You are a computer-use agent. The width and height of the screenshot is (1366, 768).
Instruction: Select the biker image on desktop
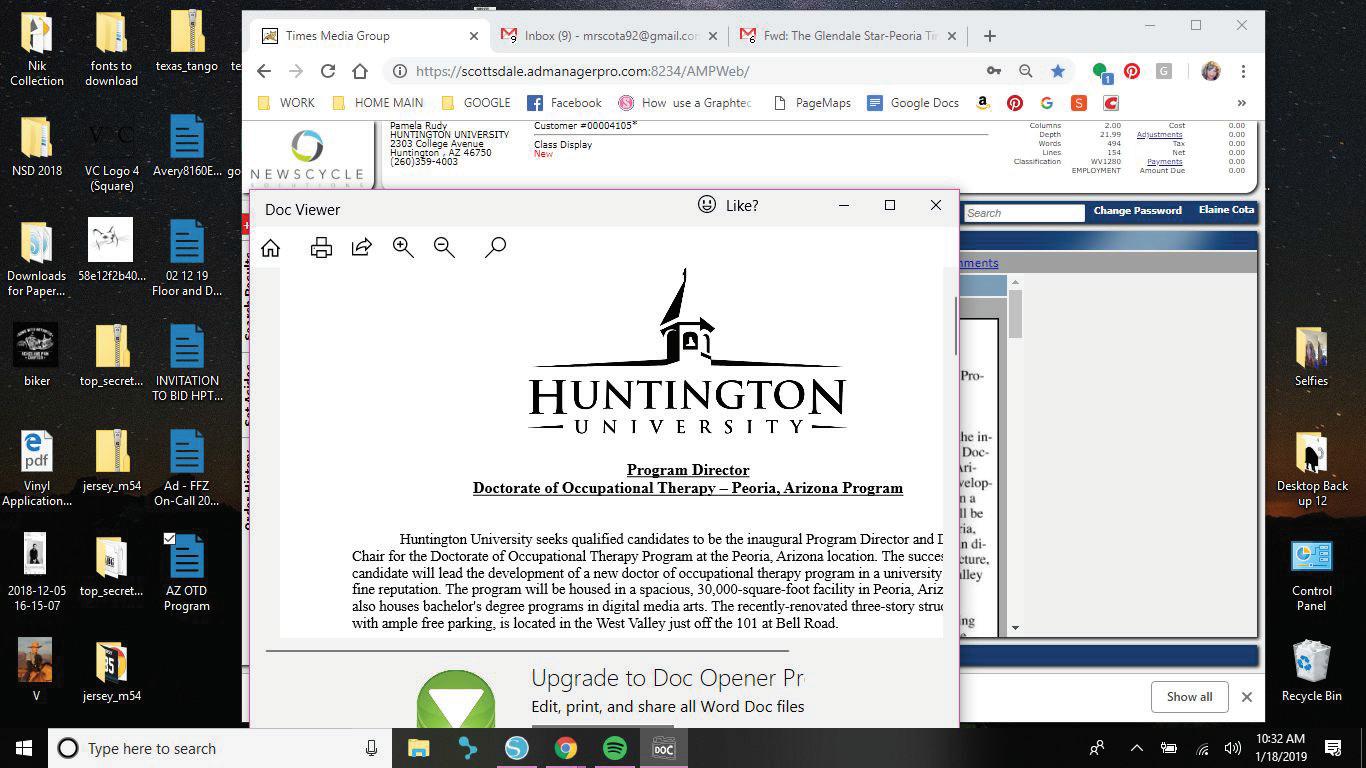pyautogui.click(x=37, y=355)
